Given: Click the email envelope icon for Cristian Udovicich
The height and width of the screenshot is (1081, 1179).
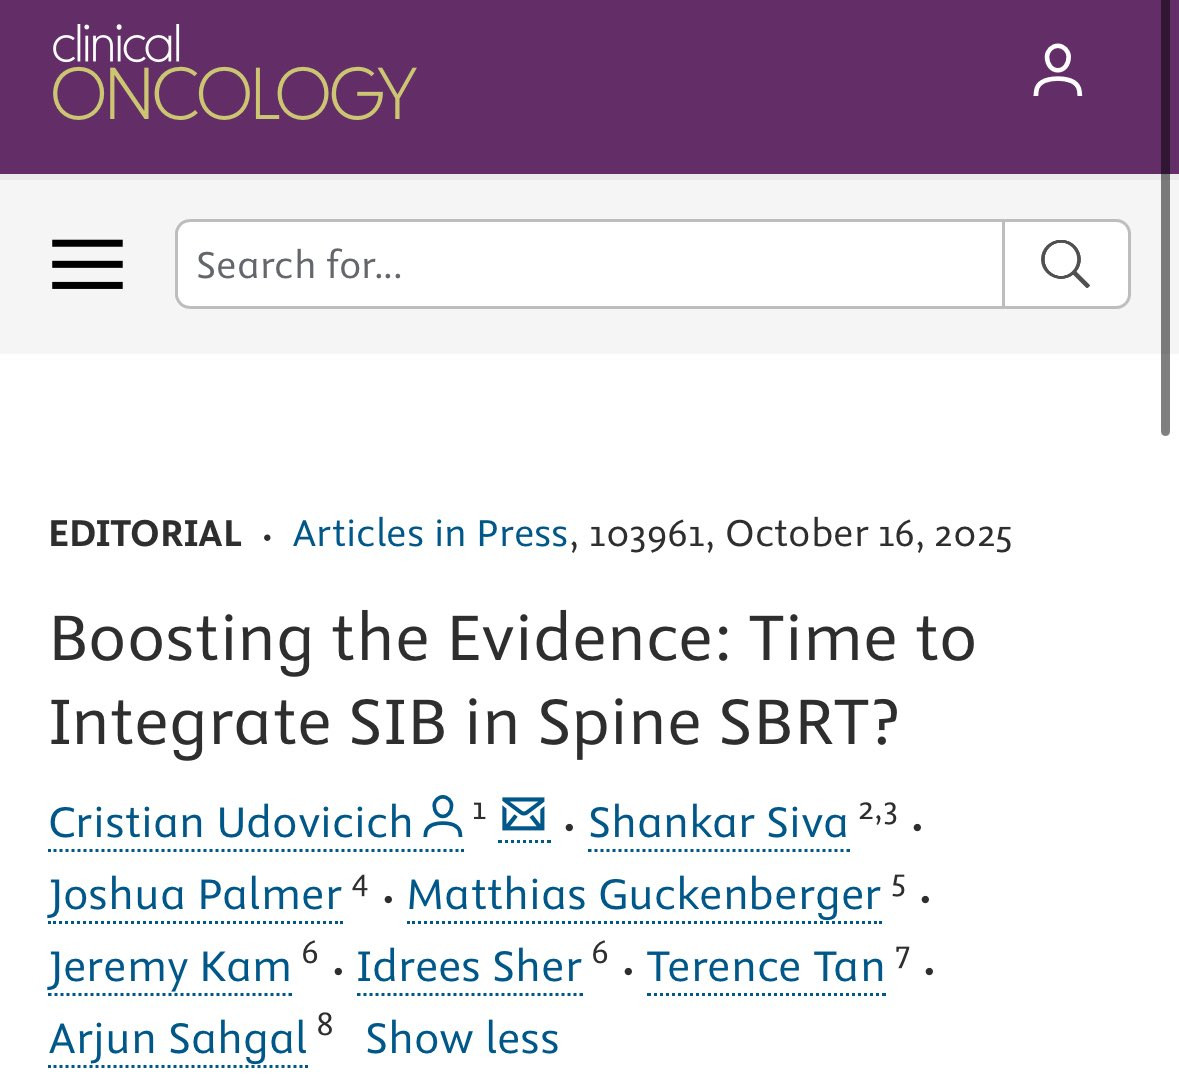Looking at the screenshot, I should [x=523, y=817].
